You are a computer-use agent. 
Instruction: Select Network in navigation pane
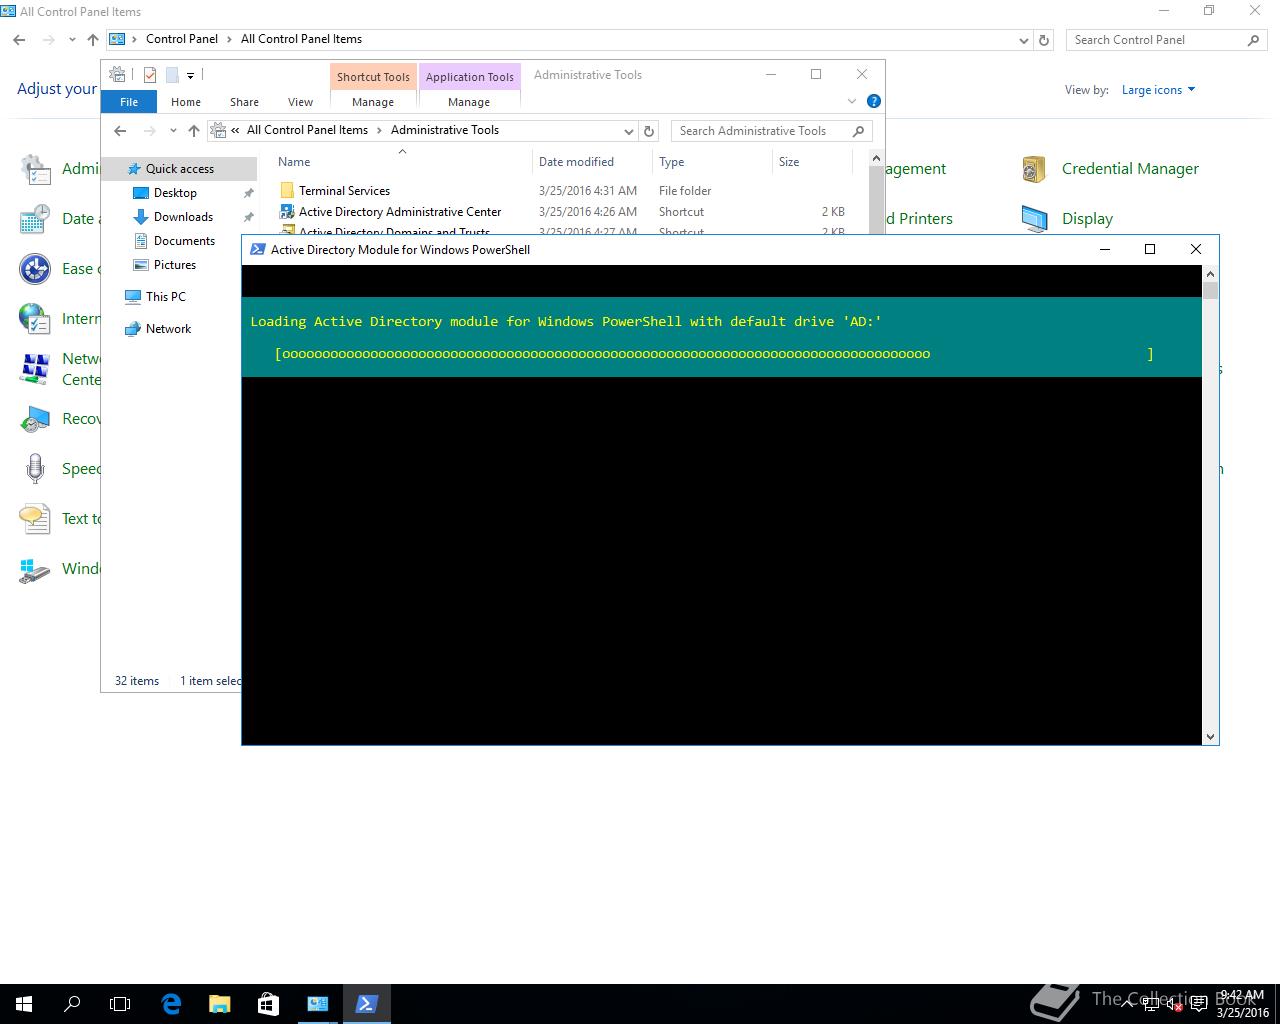168,329
